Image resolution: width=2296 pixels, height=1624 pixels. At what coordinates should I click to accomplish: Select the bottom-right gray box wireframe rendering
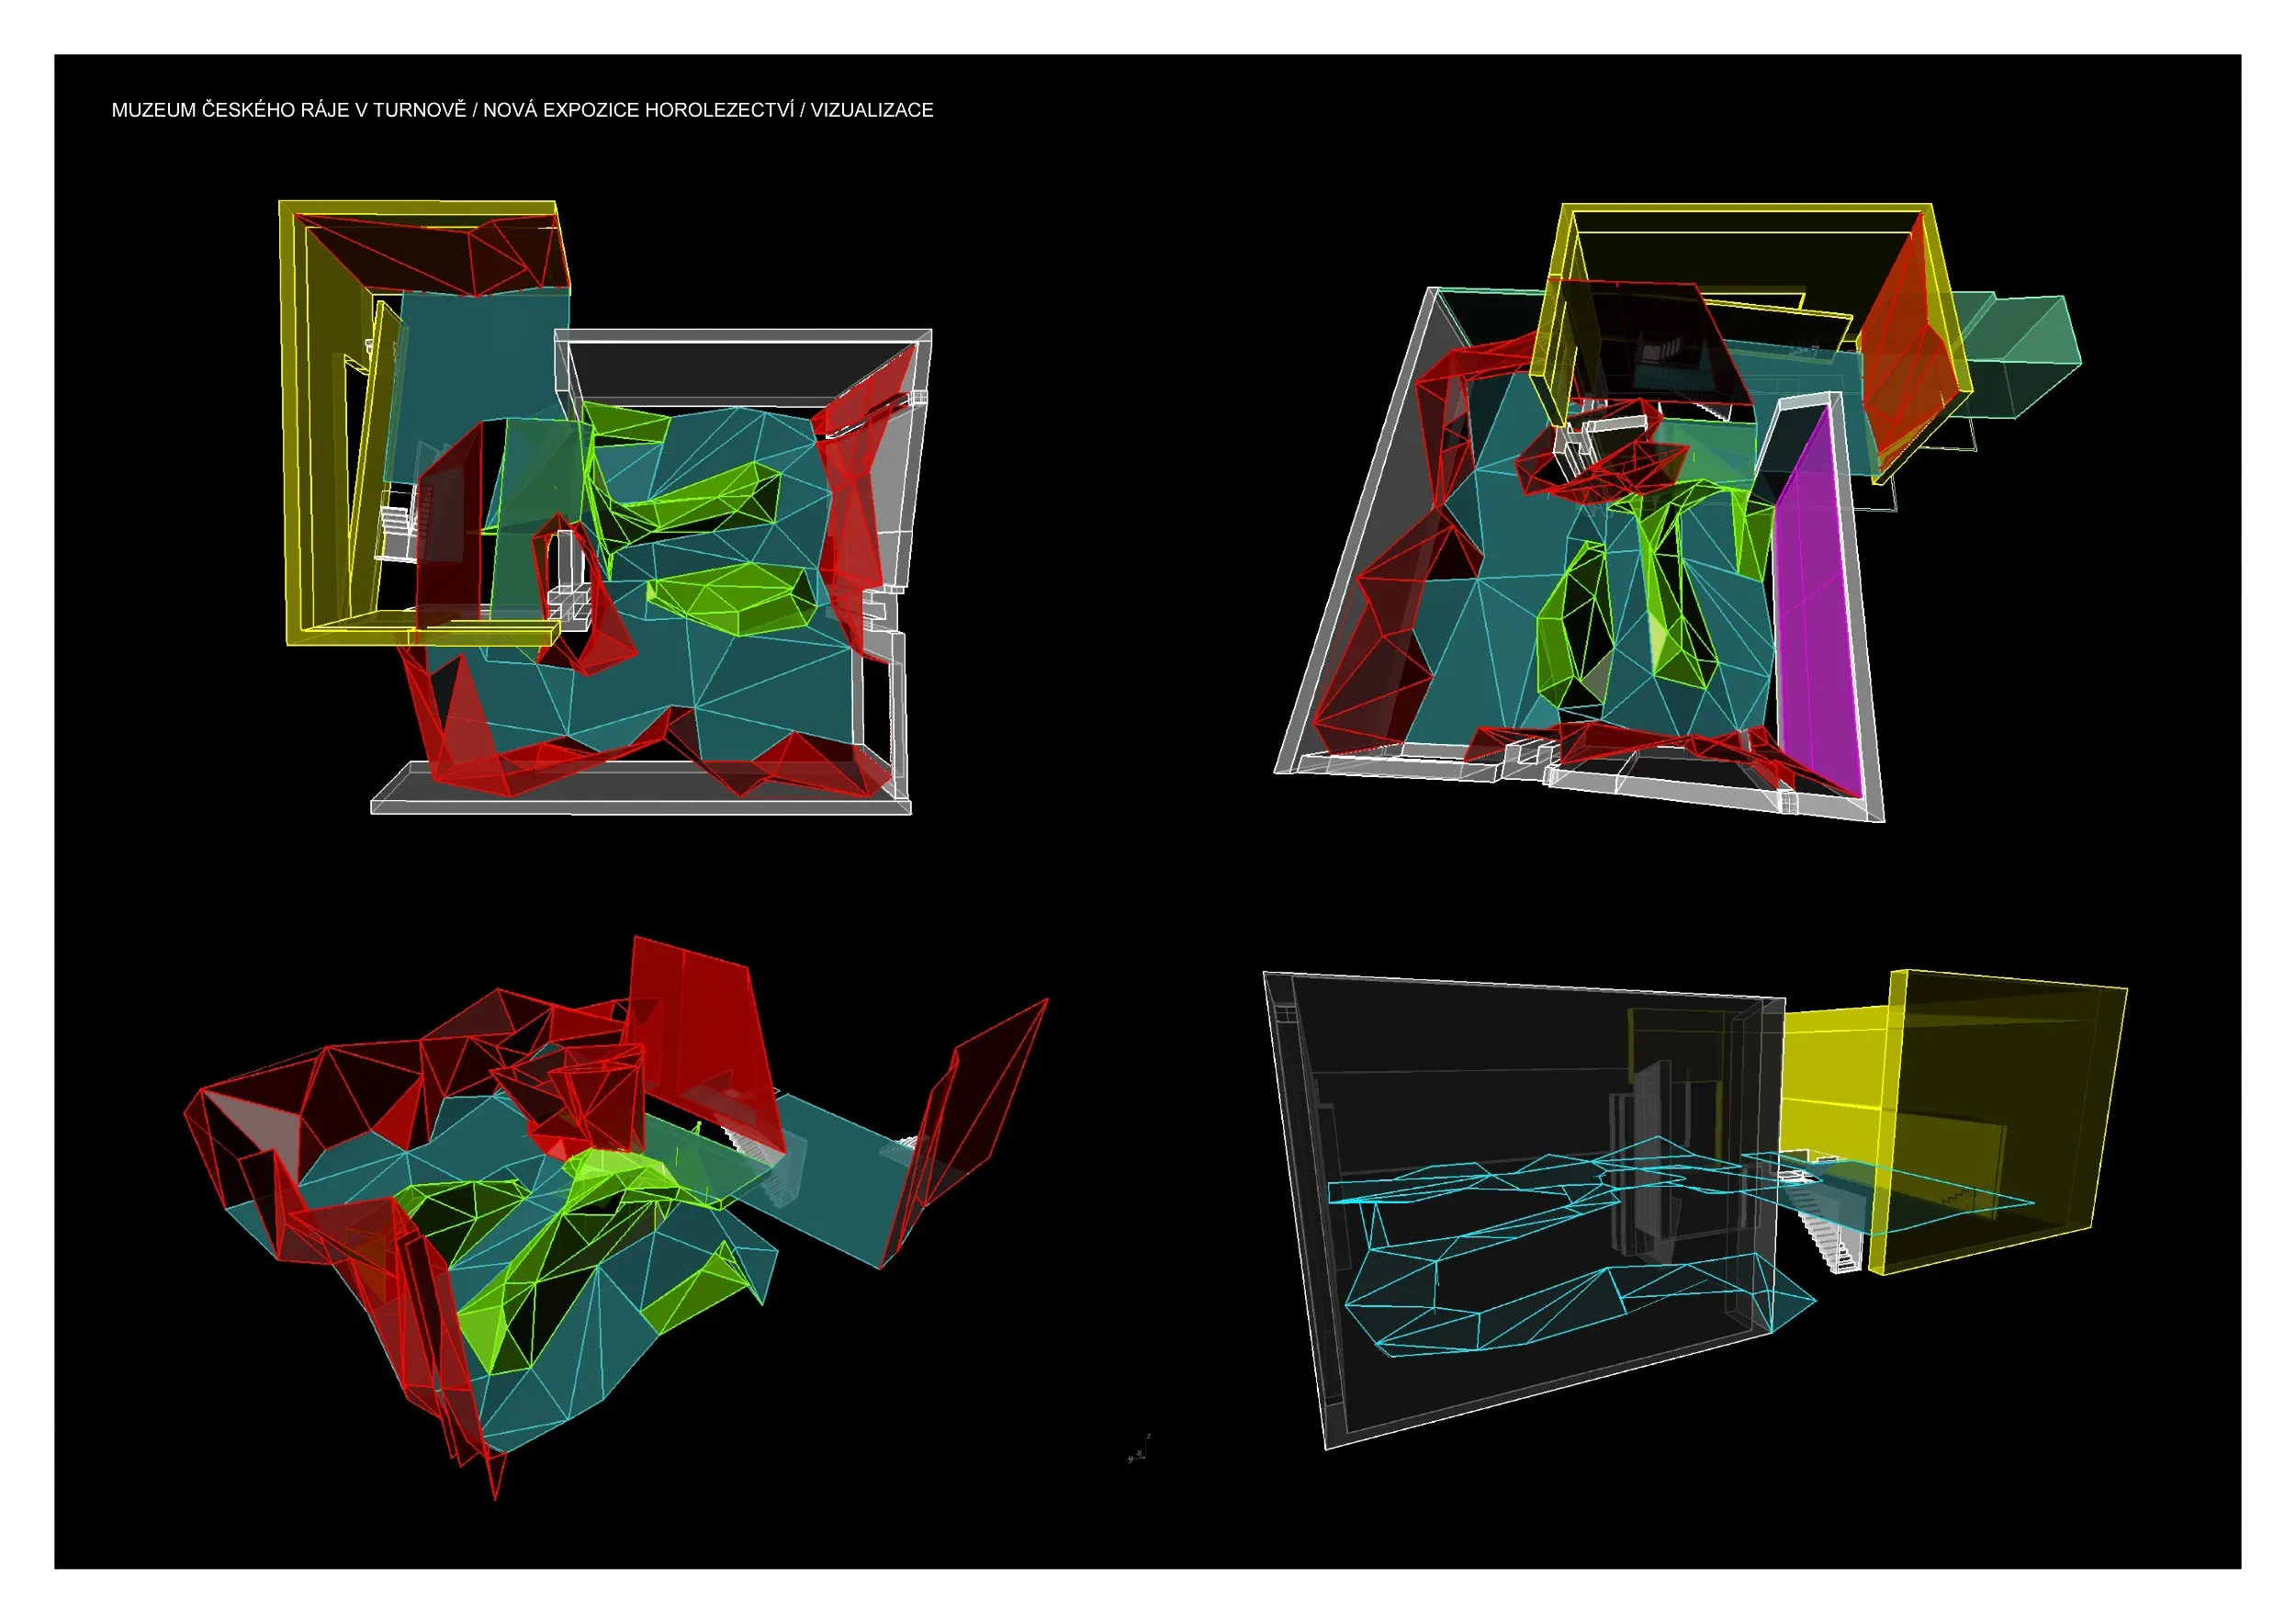[1695, 1209]
